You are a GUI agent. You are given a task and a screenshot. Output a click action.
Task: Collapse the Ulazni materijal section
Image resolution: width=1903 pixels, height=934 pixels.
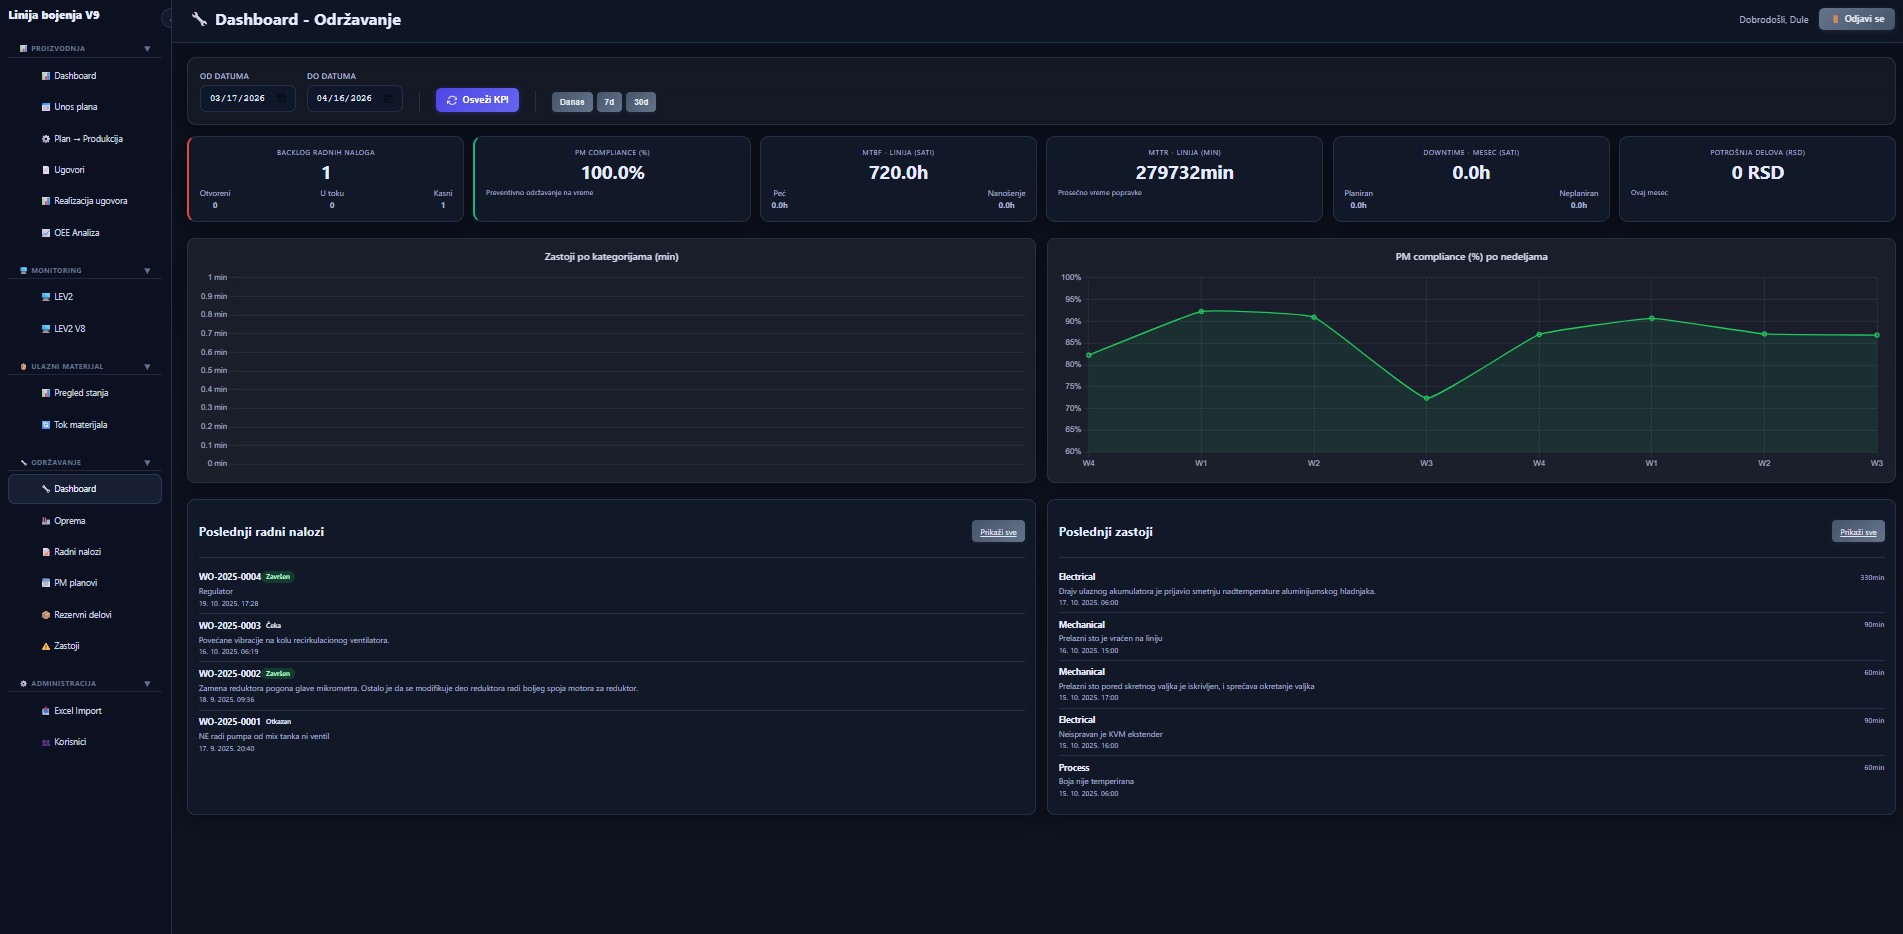pos(147,366)
